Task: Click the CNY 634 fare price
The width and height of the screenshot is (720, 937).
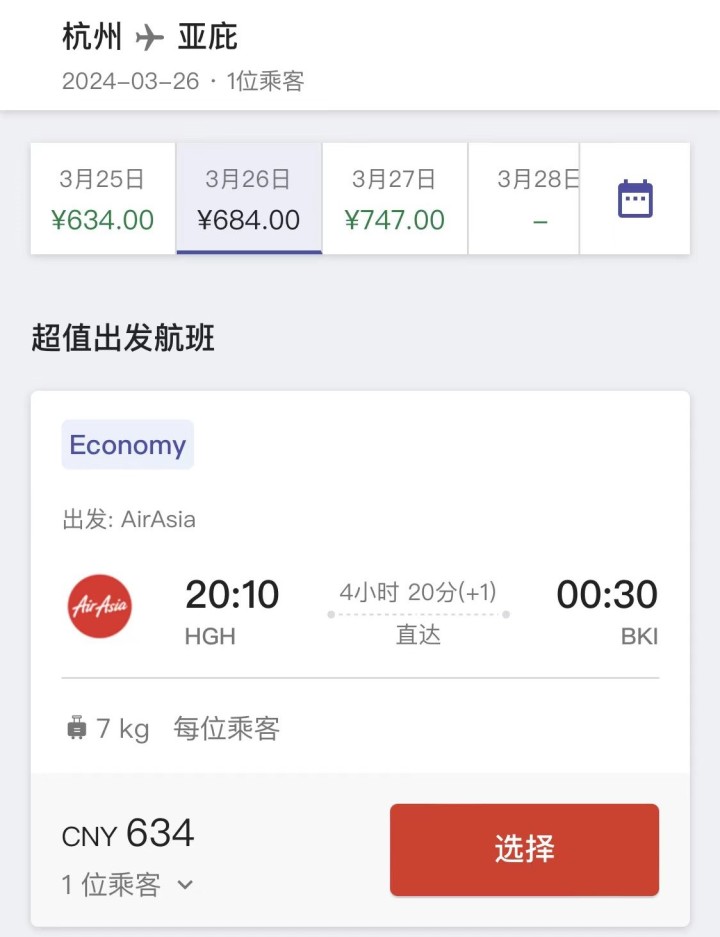Action: (x=128, y=833)
